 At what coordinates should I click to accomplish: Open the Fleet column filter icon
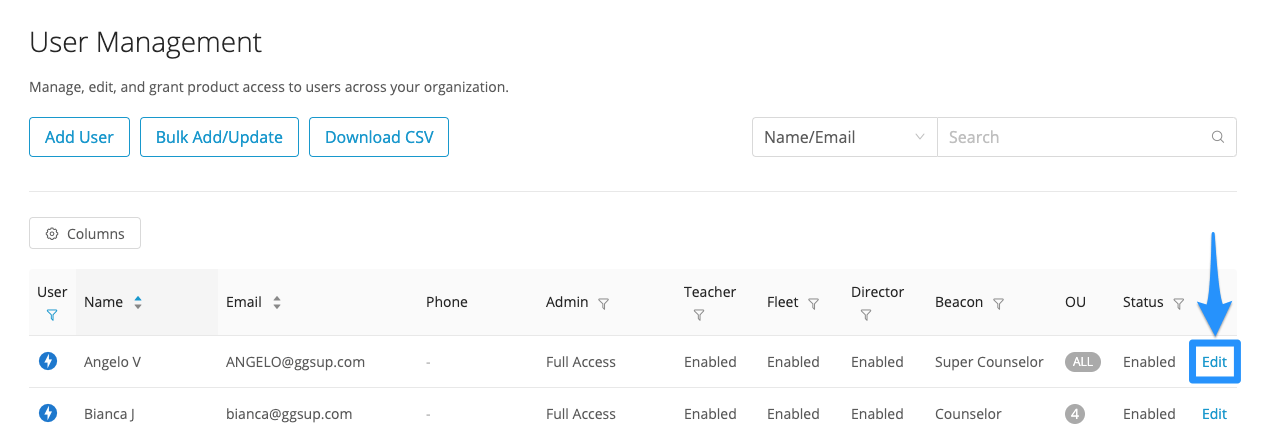pos(814,303)
